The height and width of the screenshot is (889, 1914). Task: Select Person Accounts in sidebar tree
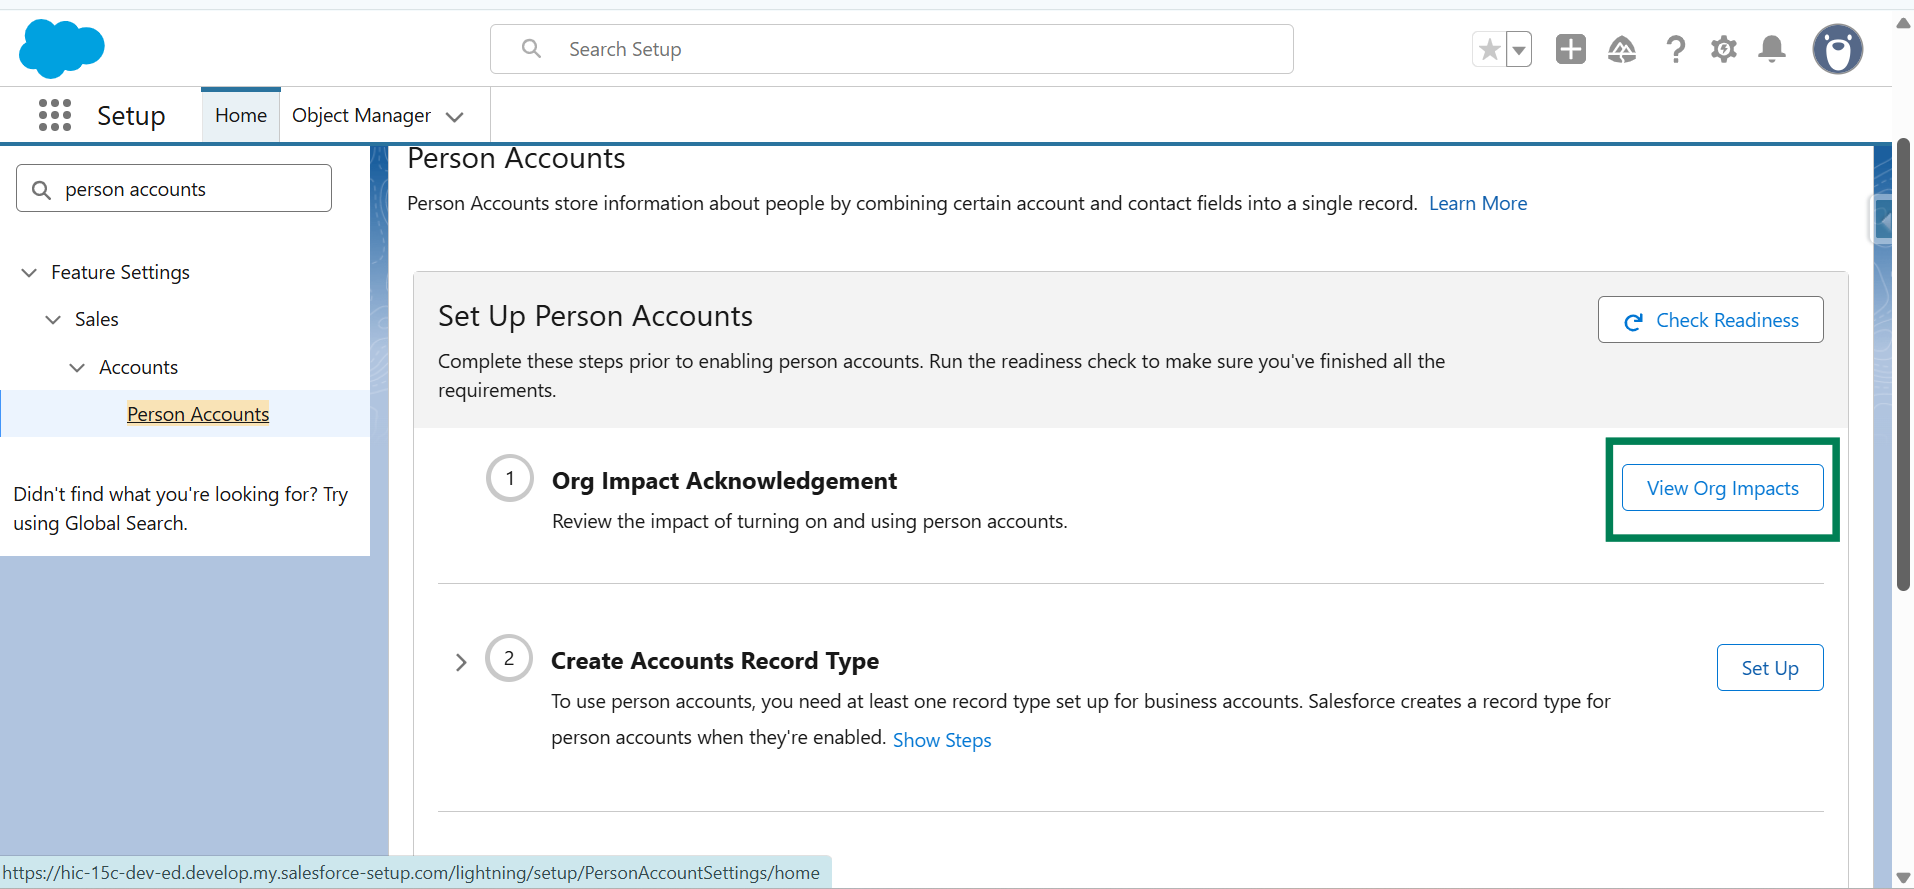198,414
